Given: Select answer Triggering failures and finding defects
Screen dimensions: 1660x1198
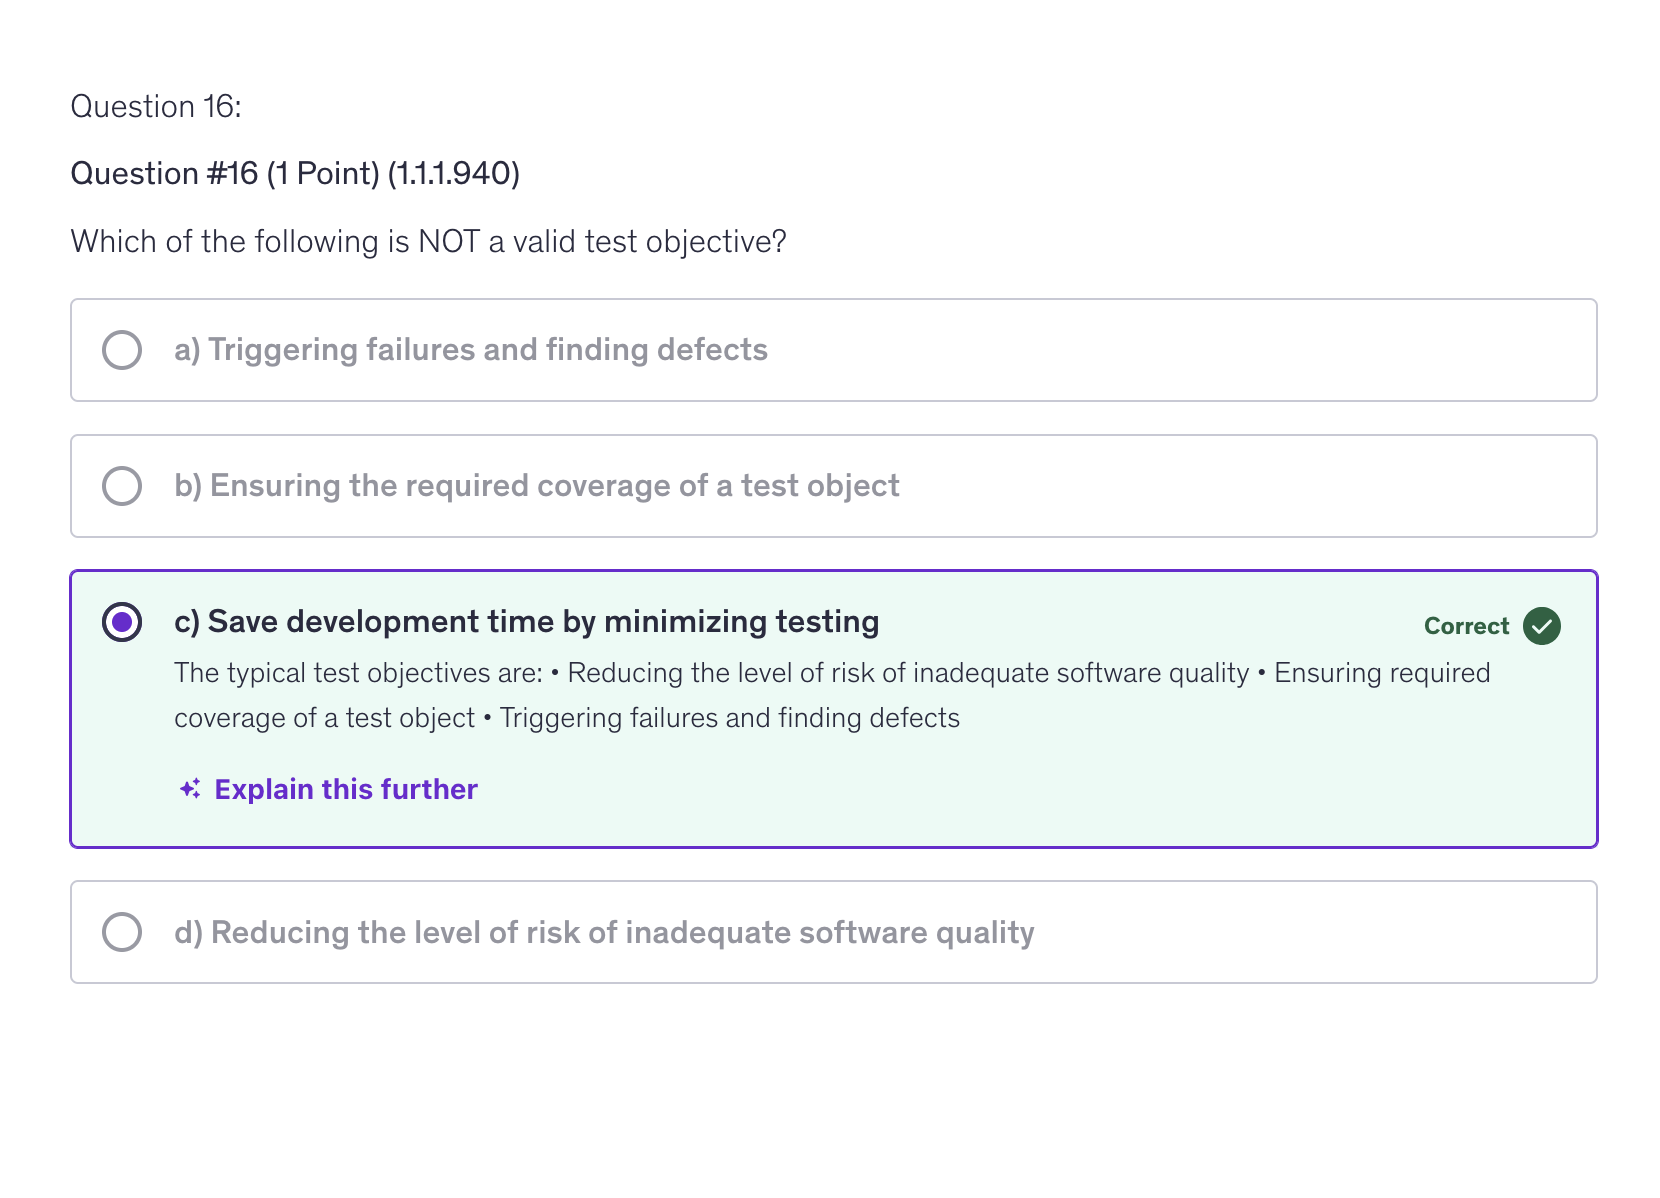Looking at the screenshot, I should coord(470,350).
